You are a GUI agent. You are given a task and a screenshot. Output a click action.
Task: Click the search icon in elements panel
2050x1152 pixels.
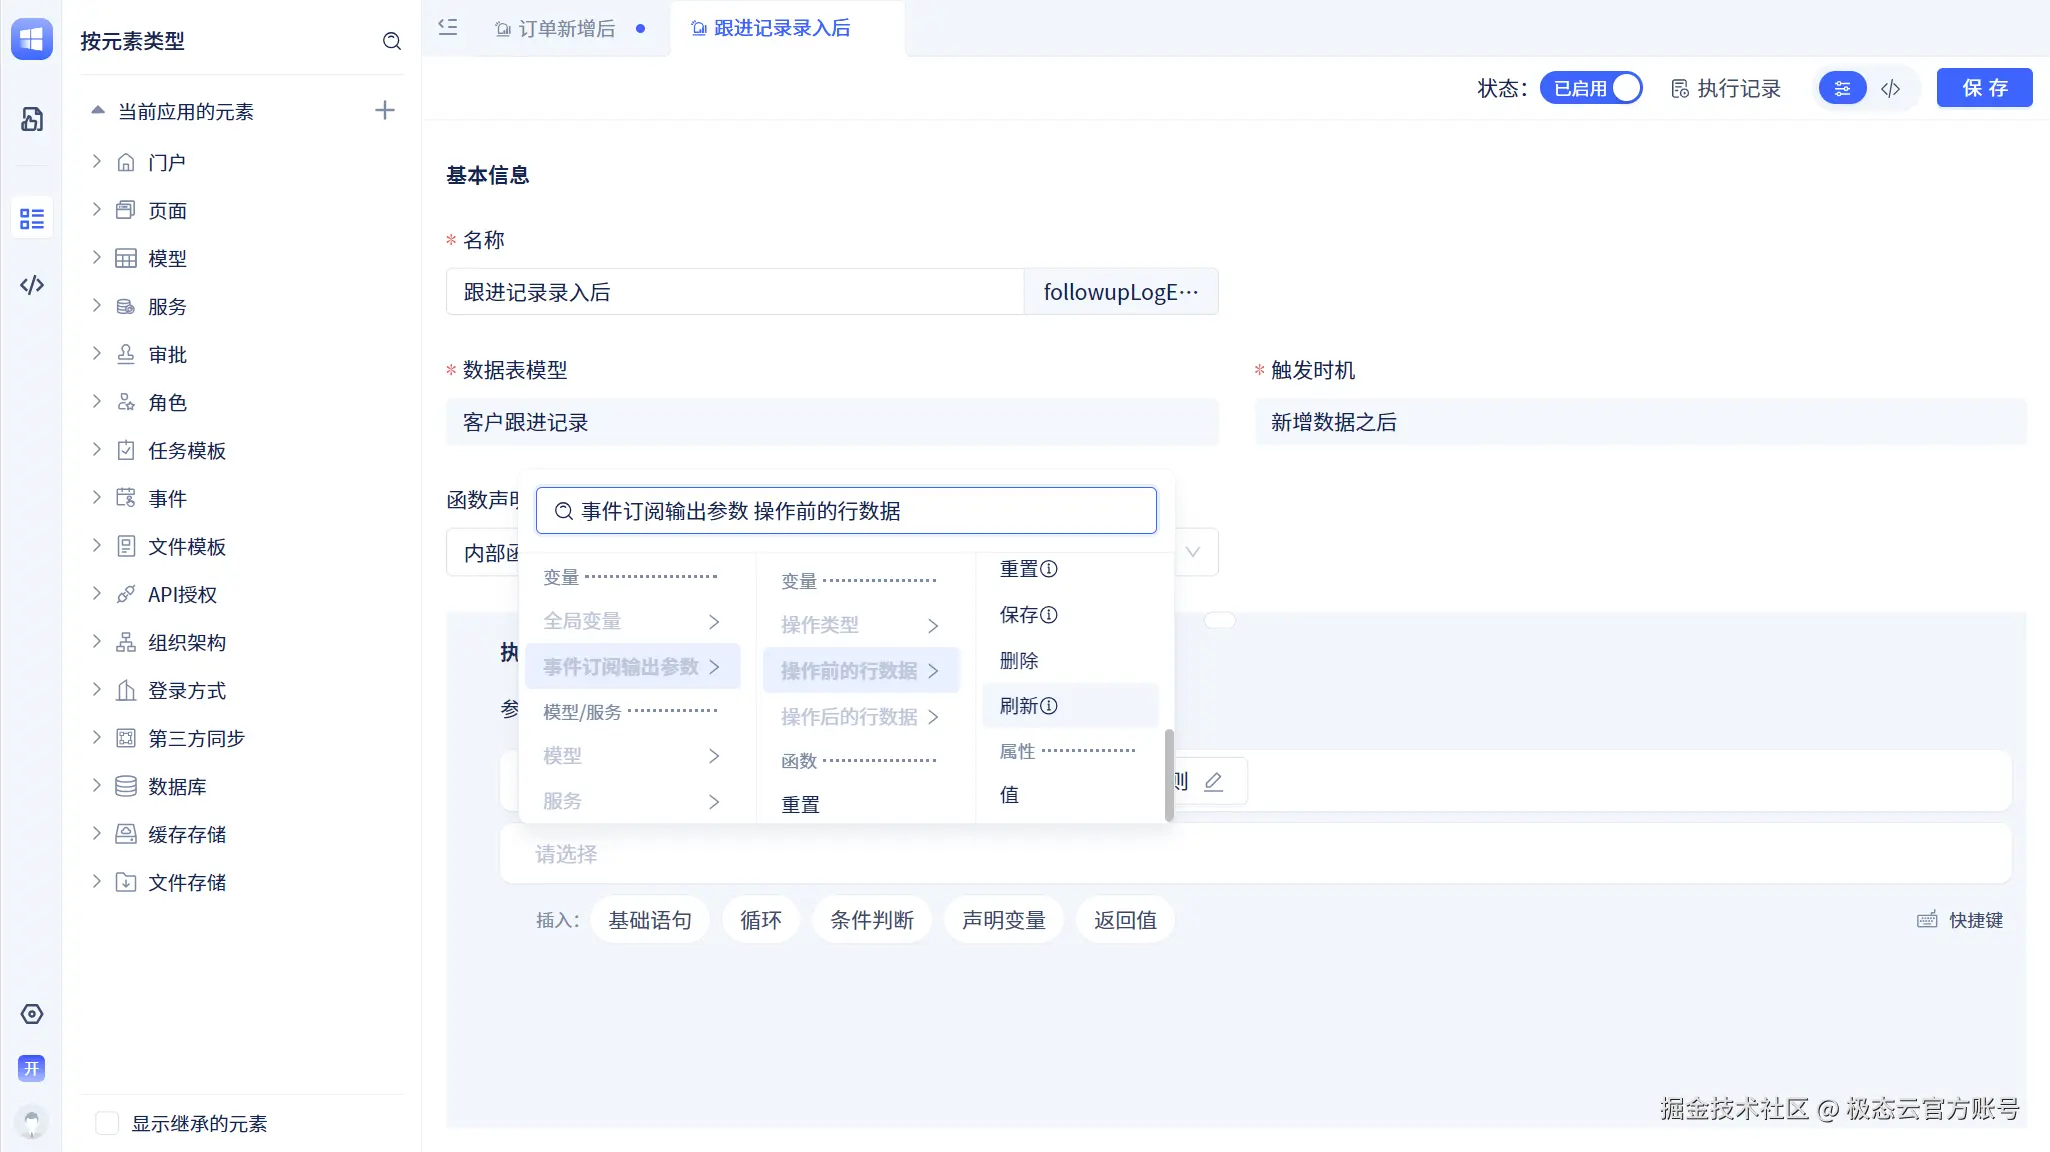pos(391,41)
